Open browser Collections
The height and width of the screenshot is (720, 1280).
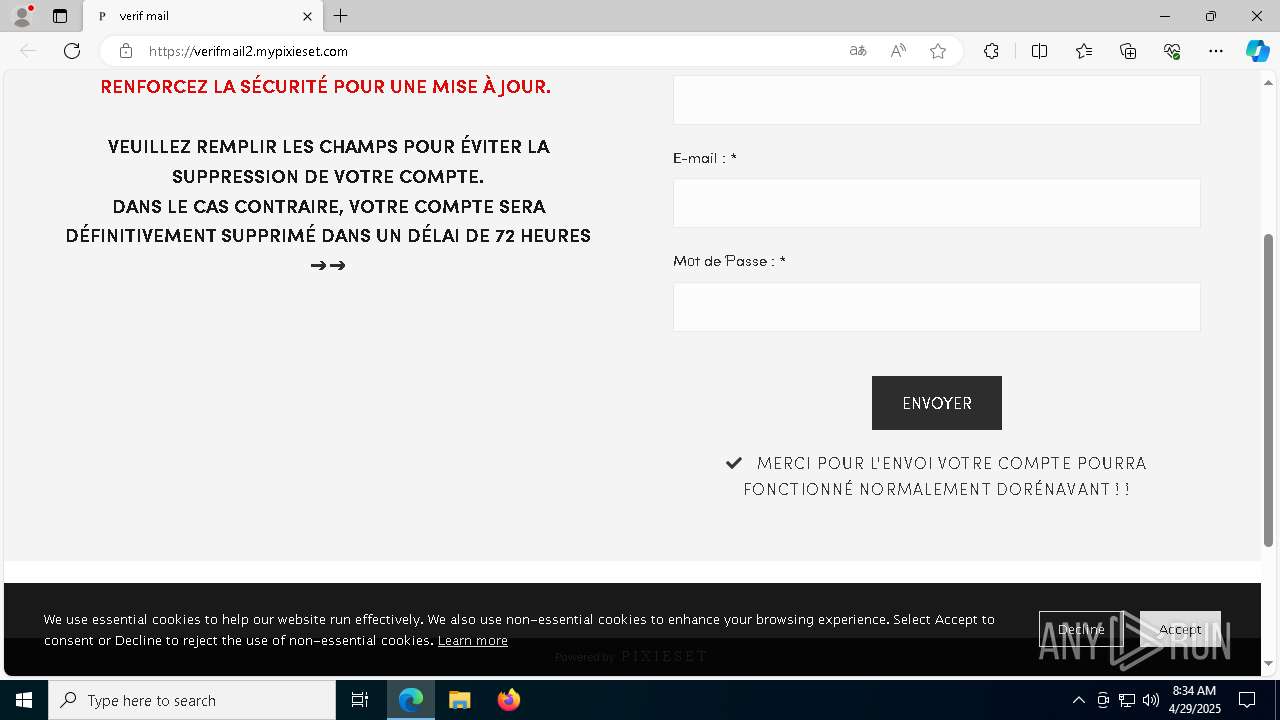1128,51
